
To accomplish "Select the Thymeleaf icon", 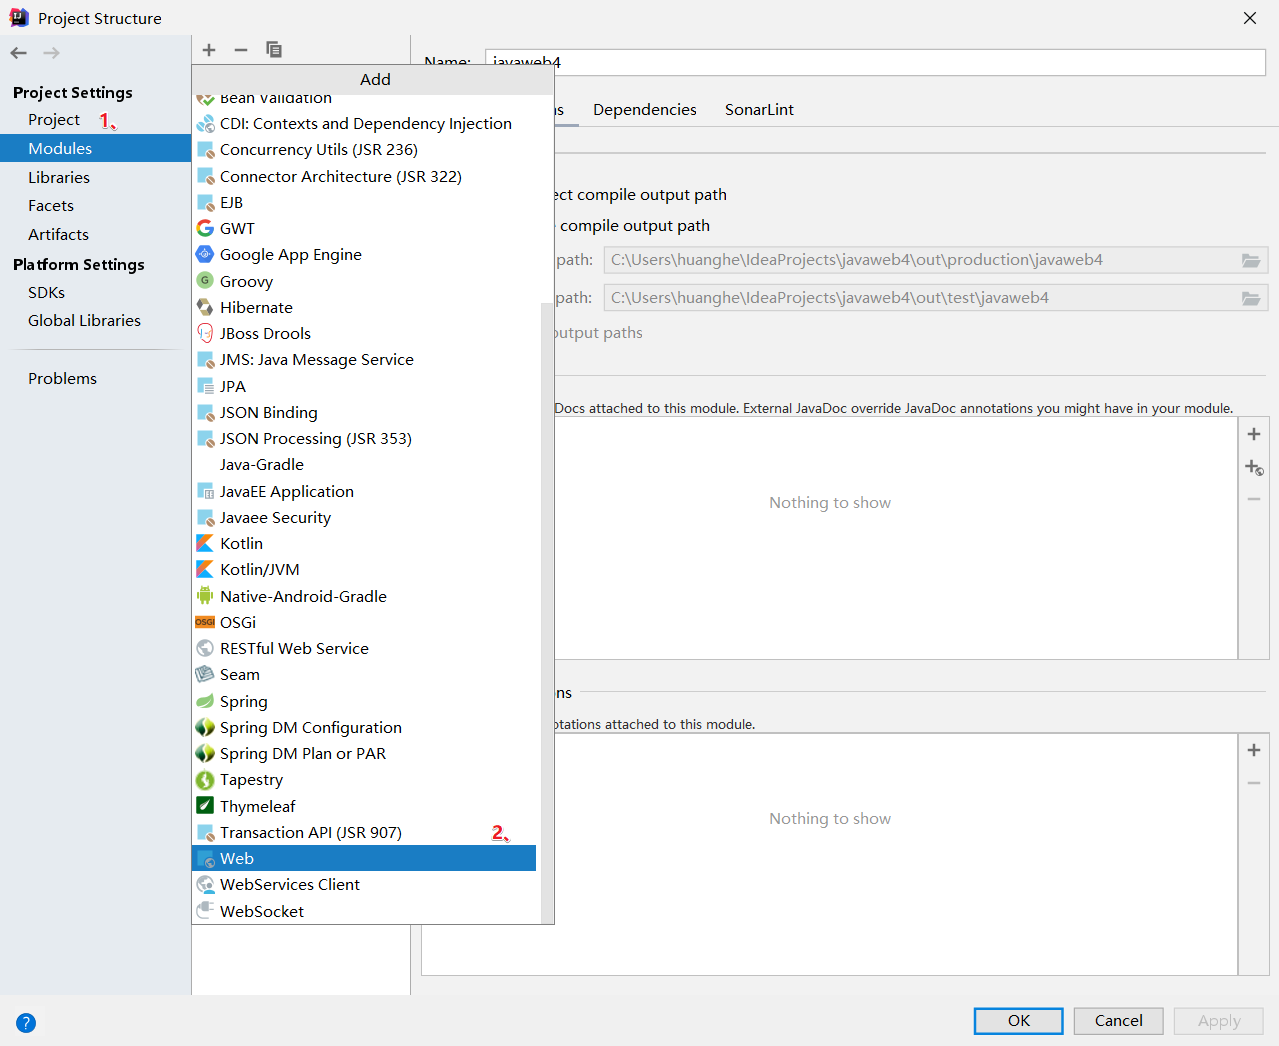I will coord(205,806).
